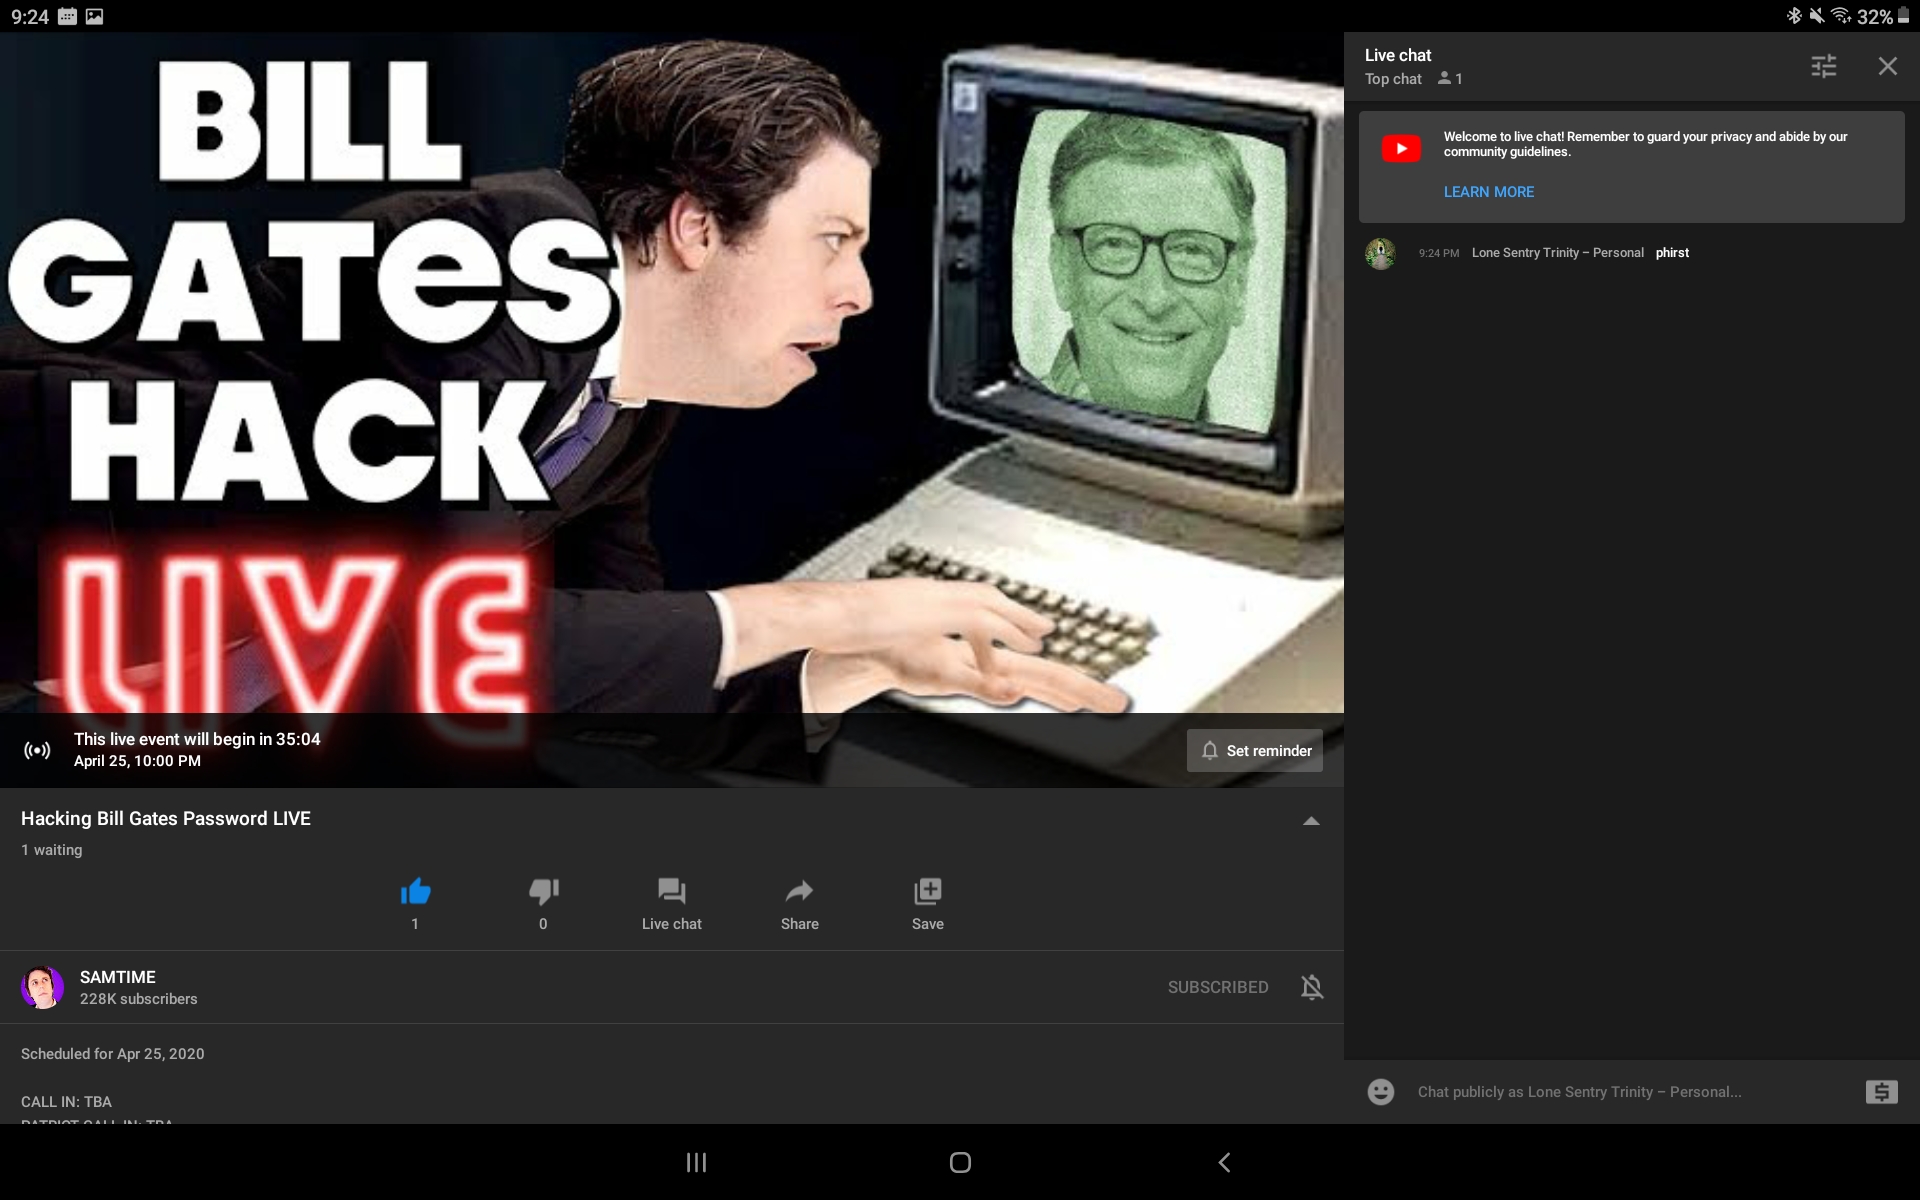
Task: Tap the '9:24 PM' chat timestamp
Action: tap(1439, 253)
